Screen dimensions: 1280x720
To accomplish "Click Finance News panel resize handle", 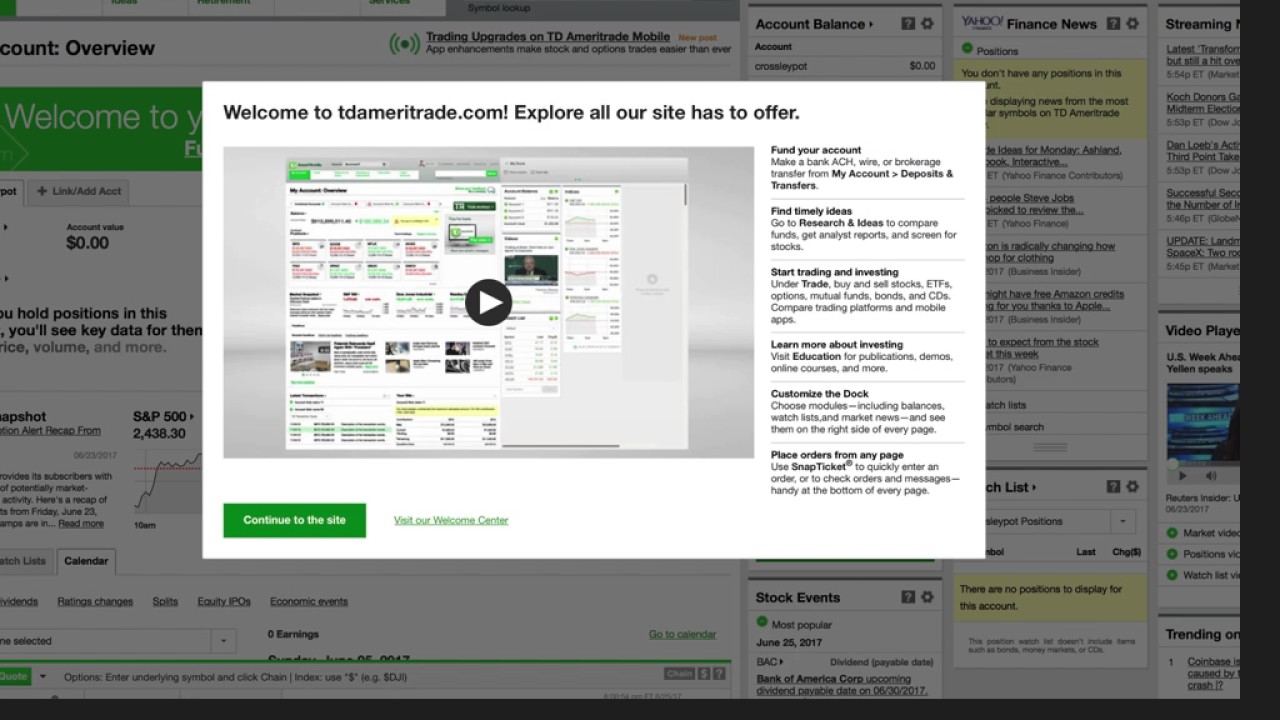I will point(1049,447).
